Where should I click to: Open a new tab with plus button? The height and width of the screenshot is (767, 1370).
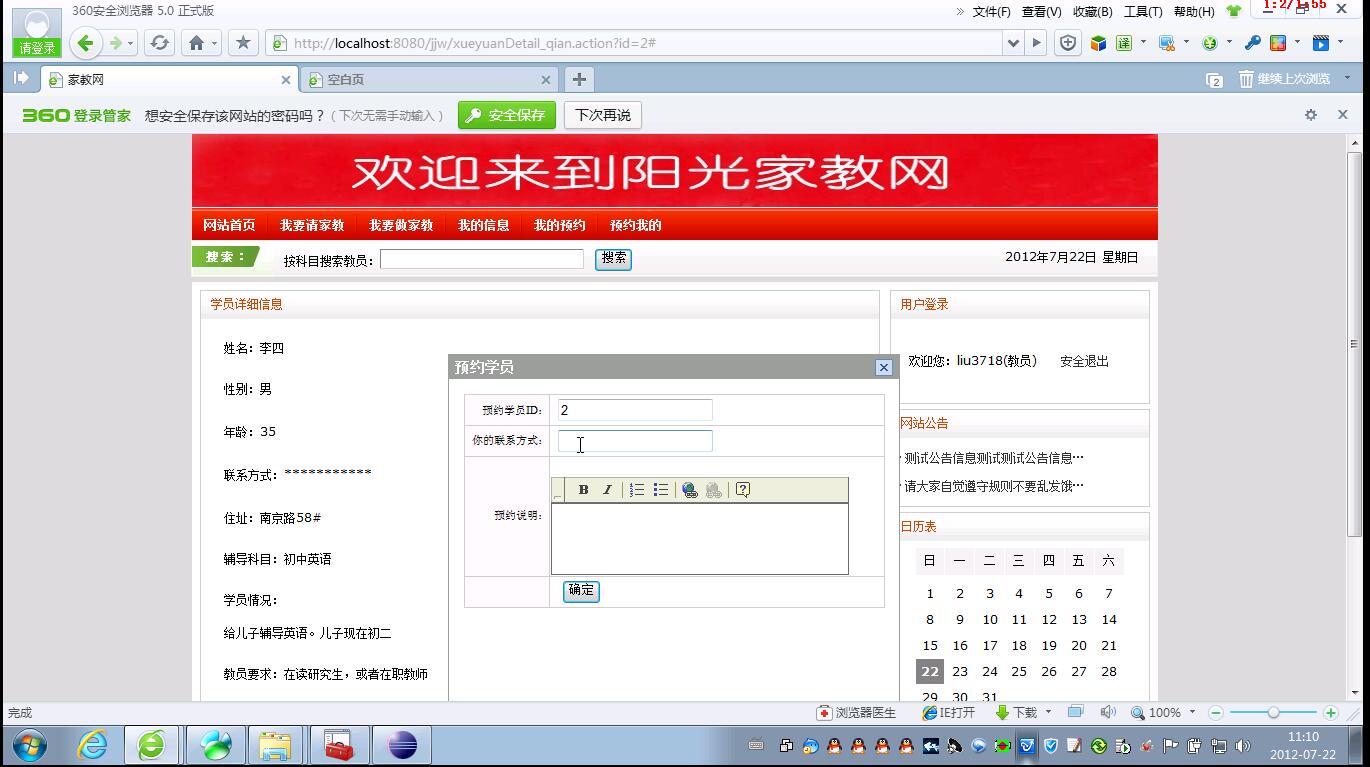click(579, 79)
